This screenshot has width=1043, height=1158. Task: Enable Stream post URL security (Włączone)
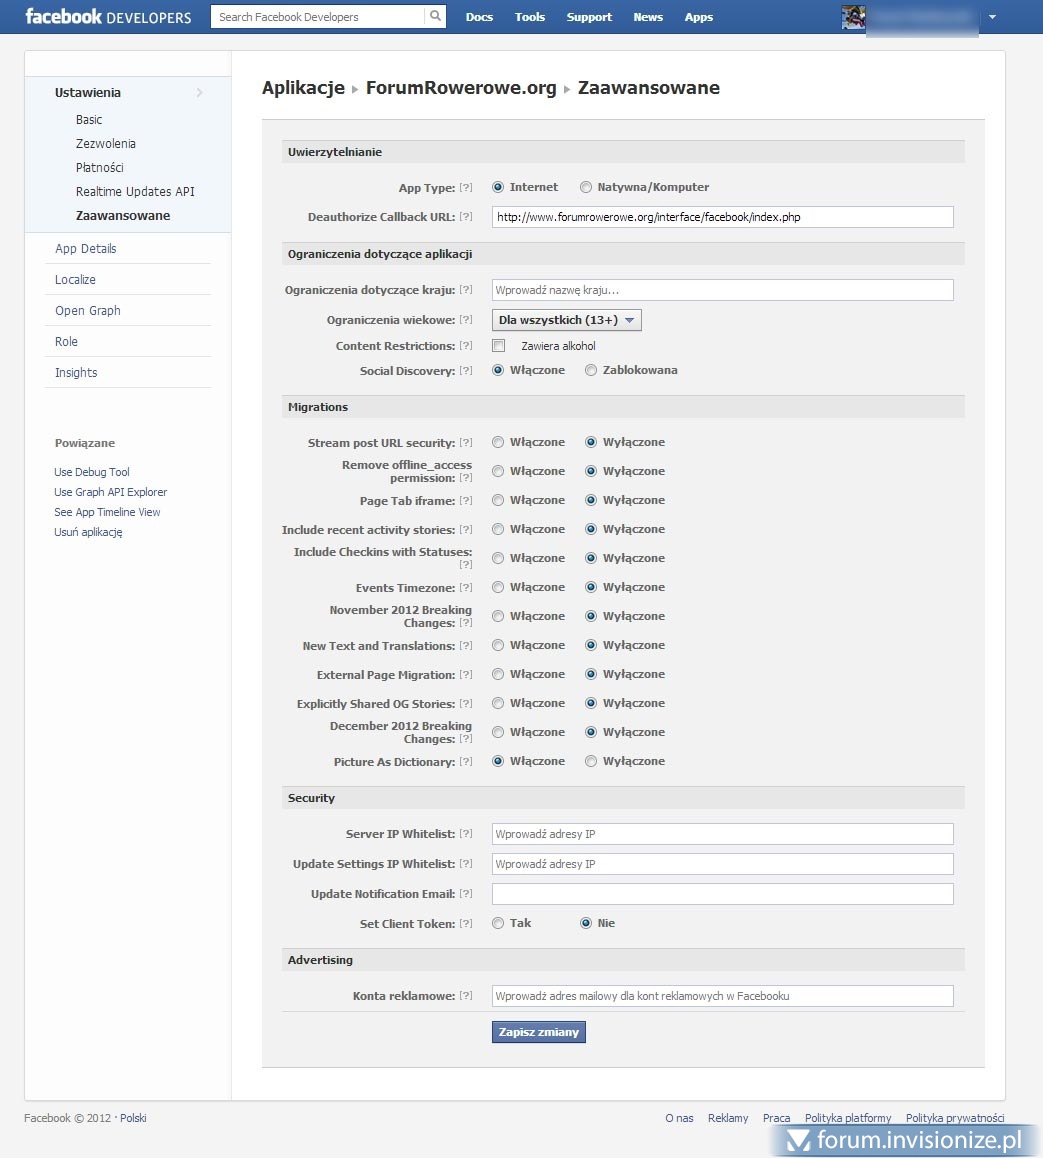[x=498, y=442]
